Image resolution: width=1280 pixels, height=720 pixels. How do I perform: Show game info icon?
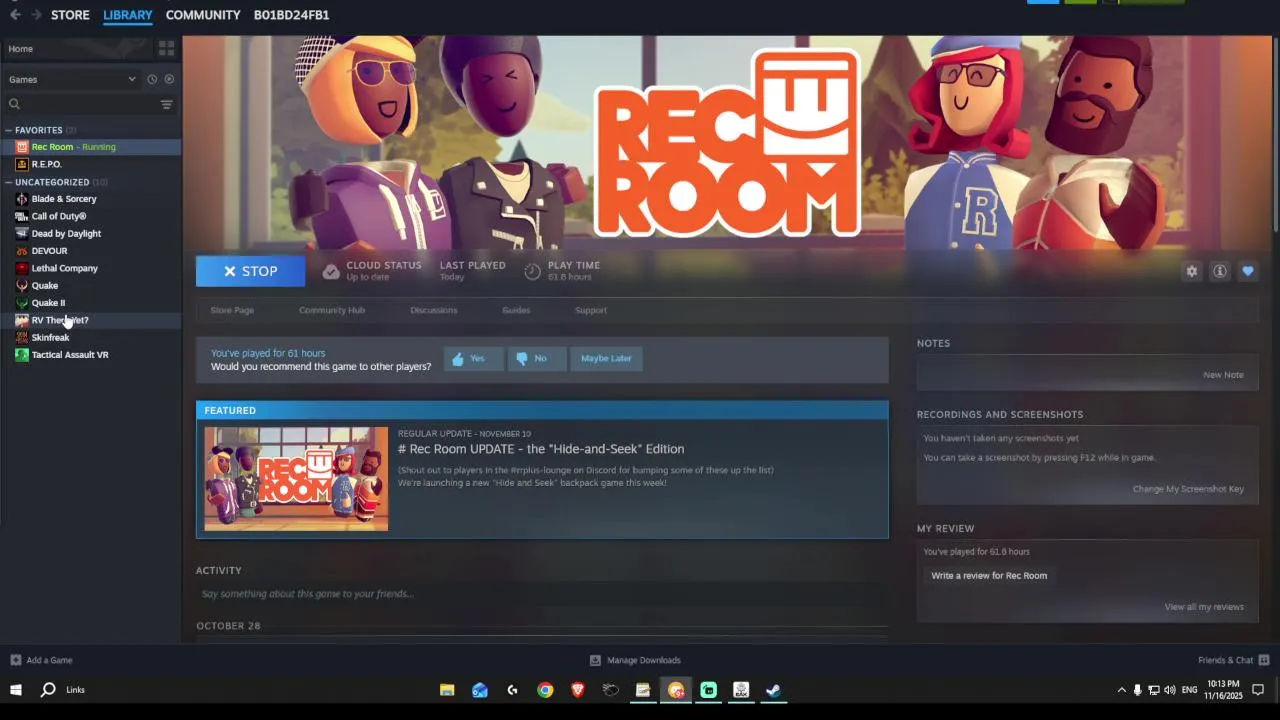coord(1220,271)
